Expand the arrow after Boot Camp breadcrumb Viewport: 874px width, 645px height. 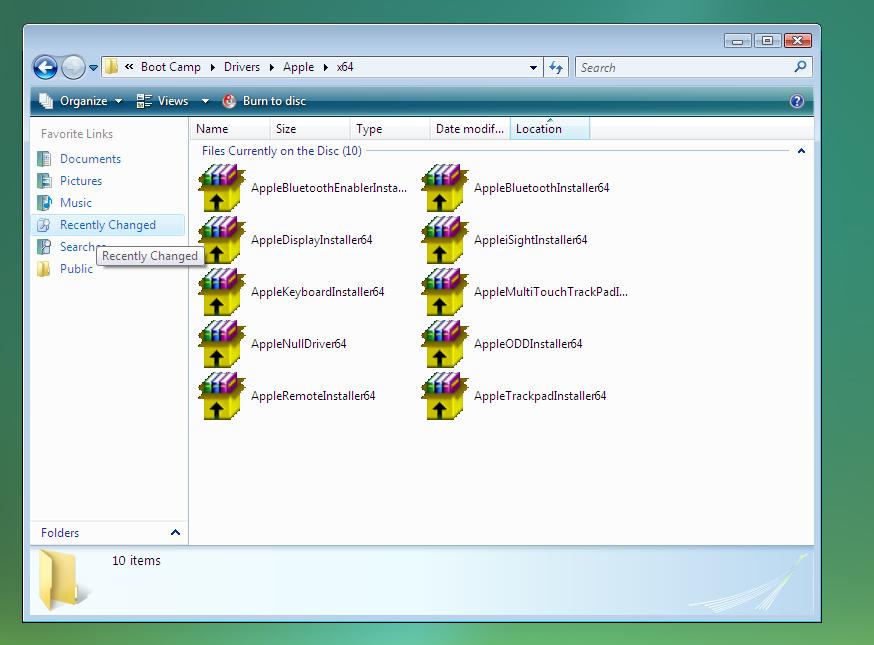tap(212, 67)
